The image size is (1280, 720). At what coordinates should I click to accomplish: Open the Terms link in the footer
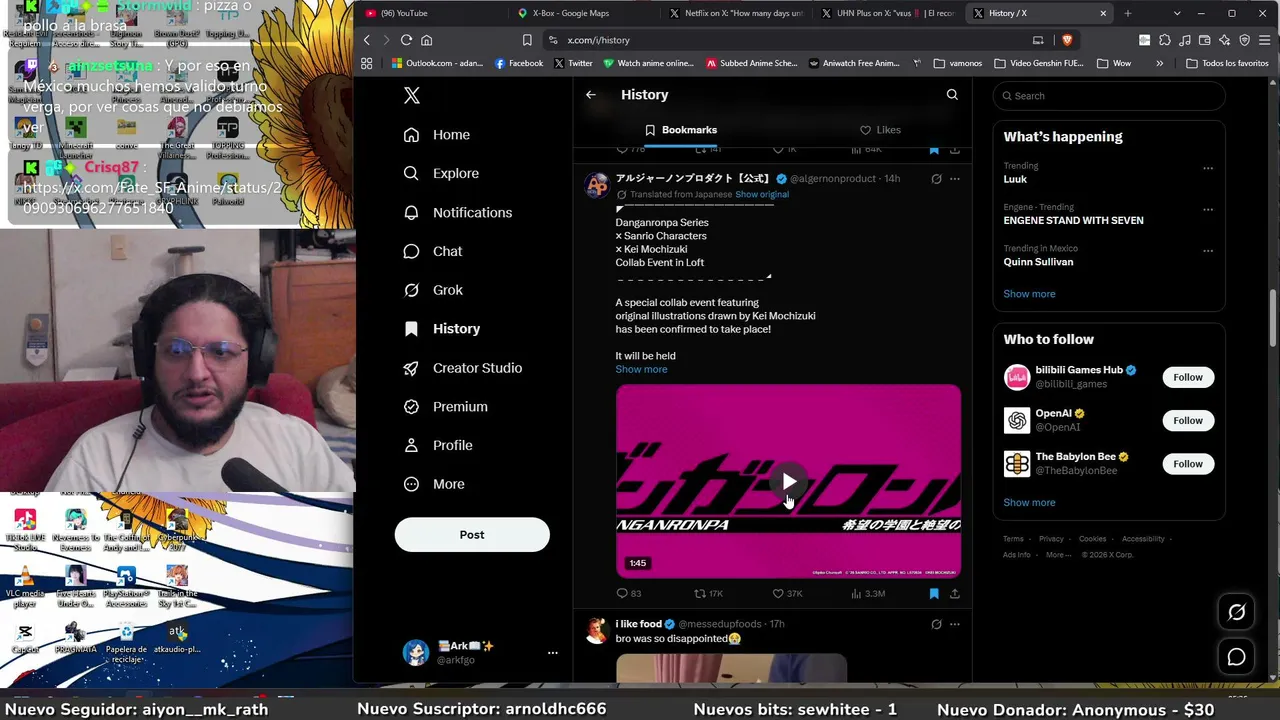(x=1013, y=539)
